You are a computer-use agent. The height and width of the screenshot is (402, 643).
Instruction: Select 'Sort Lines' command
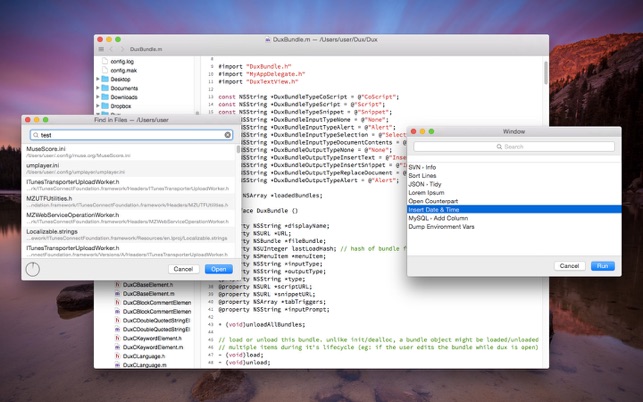point(514,176)
